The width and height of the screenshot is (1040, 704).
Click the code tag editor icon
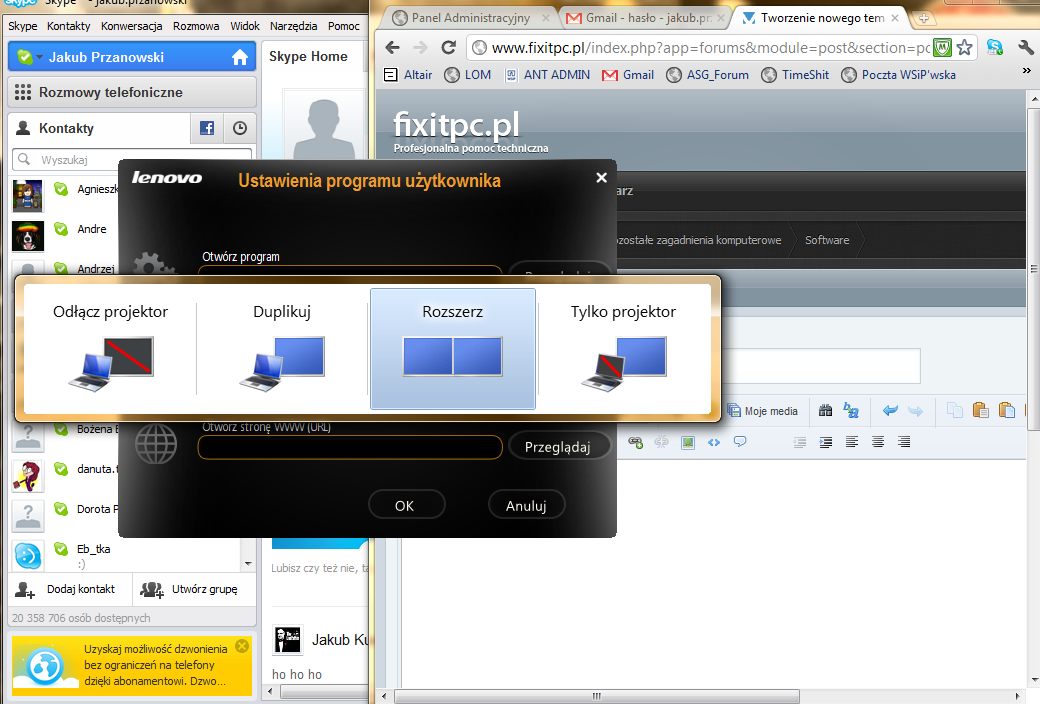pos(714,442)
